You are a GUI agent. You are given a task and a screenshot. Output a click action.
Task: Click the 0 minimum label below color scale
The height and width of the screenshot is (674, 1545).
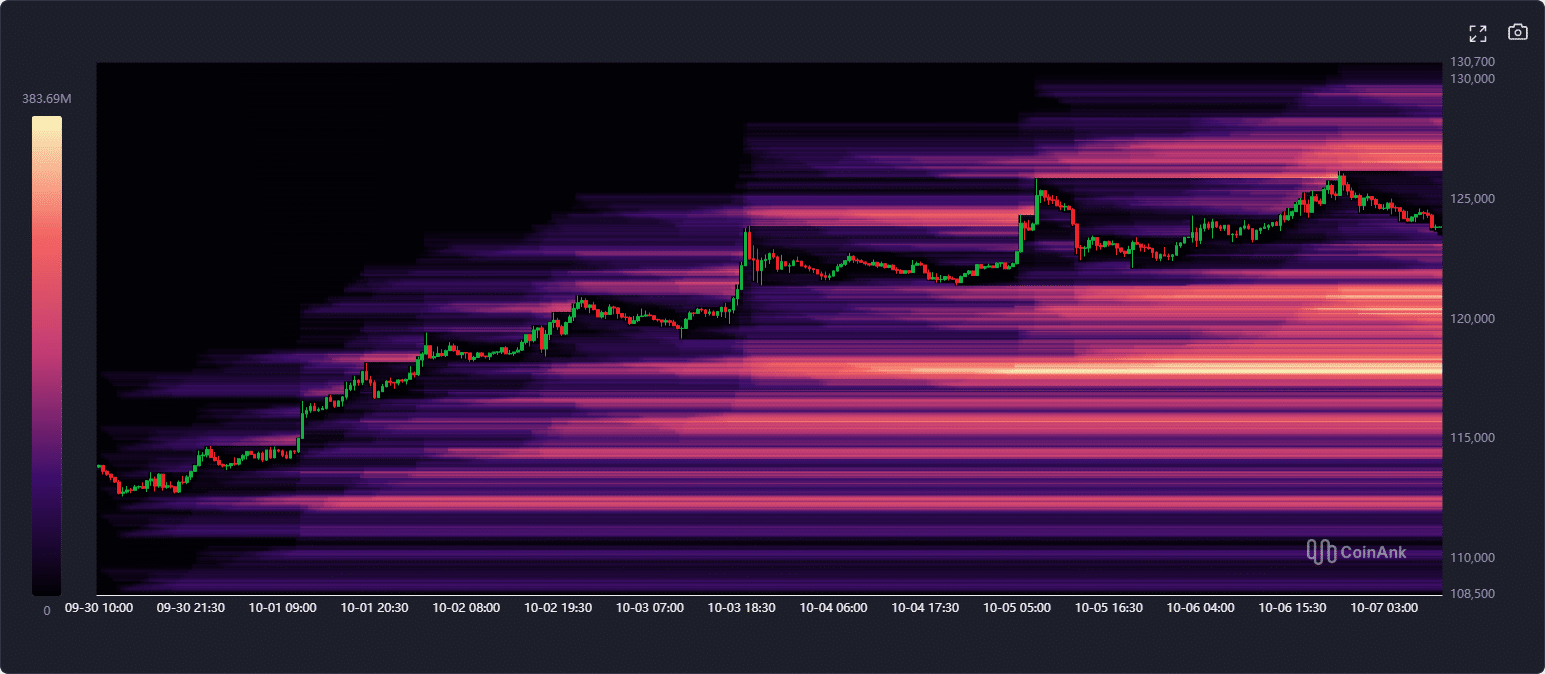point(46,610)
